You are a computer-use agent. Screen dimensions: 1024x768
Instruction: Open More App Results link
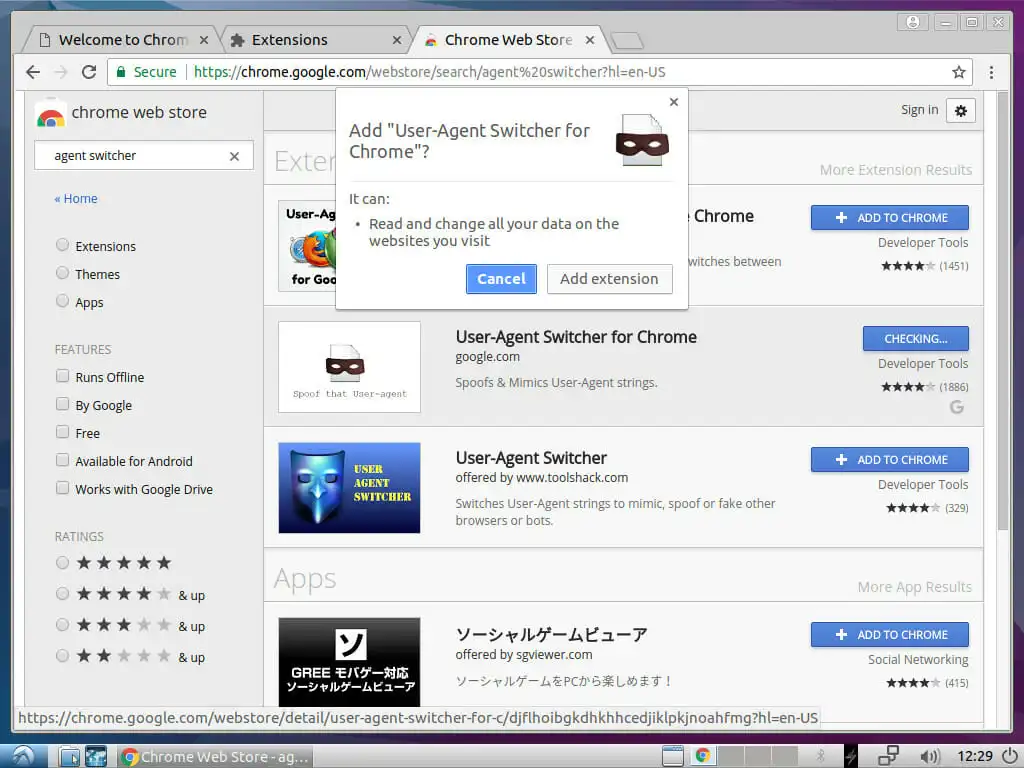[914, 587]
